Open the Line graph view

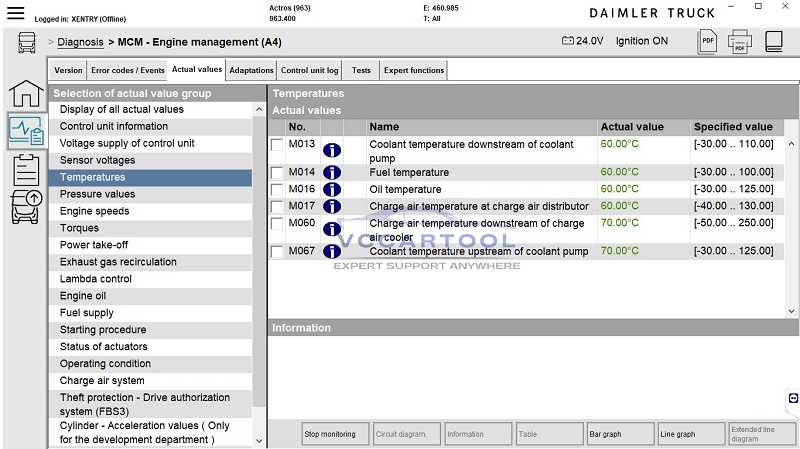point(691,434)
